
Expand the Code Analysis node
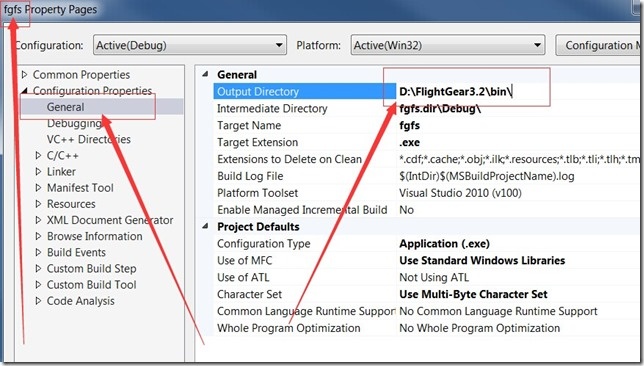pos(38,301)
